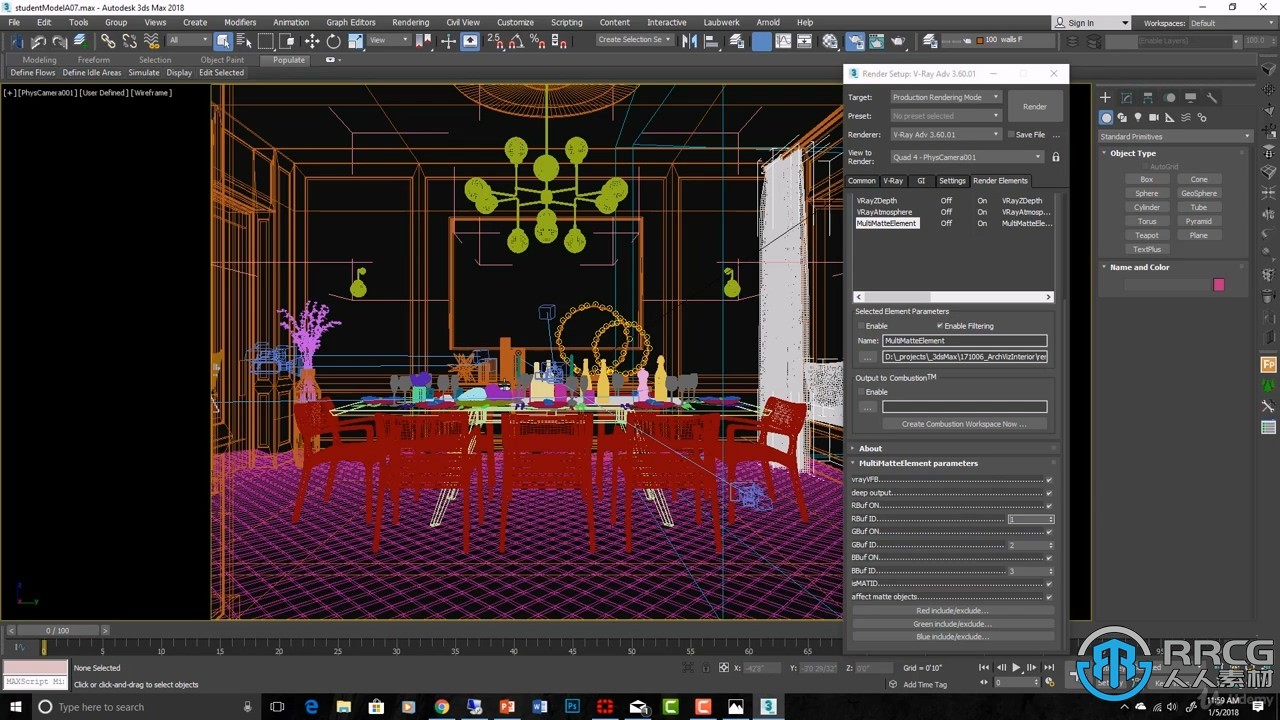This screenshot has height=720, width=1280.
Task: Activate the Select and Link tool
Action: tap(108, 41)
